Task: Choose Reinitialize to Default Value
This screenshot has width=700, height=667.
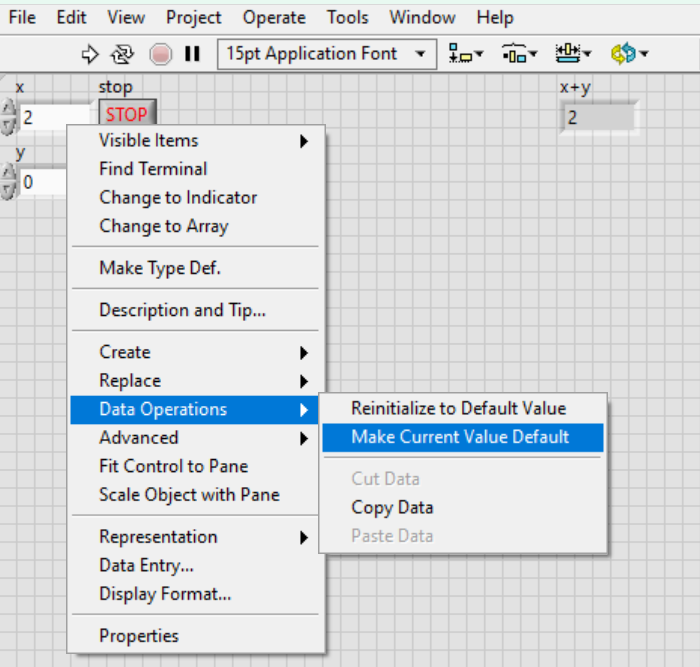Action: tap(458, 408)
